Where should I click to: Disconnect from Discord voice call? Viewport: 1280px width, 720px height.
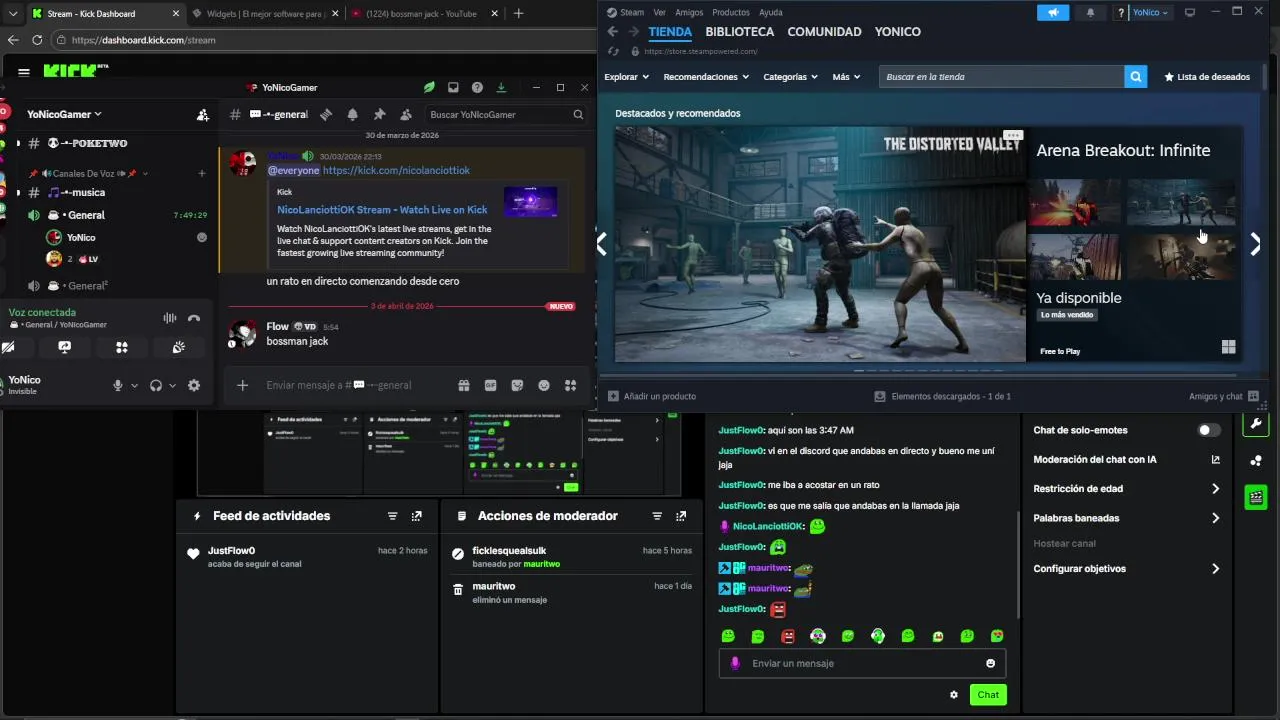[x=194, y=318]
